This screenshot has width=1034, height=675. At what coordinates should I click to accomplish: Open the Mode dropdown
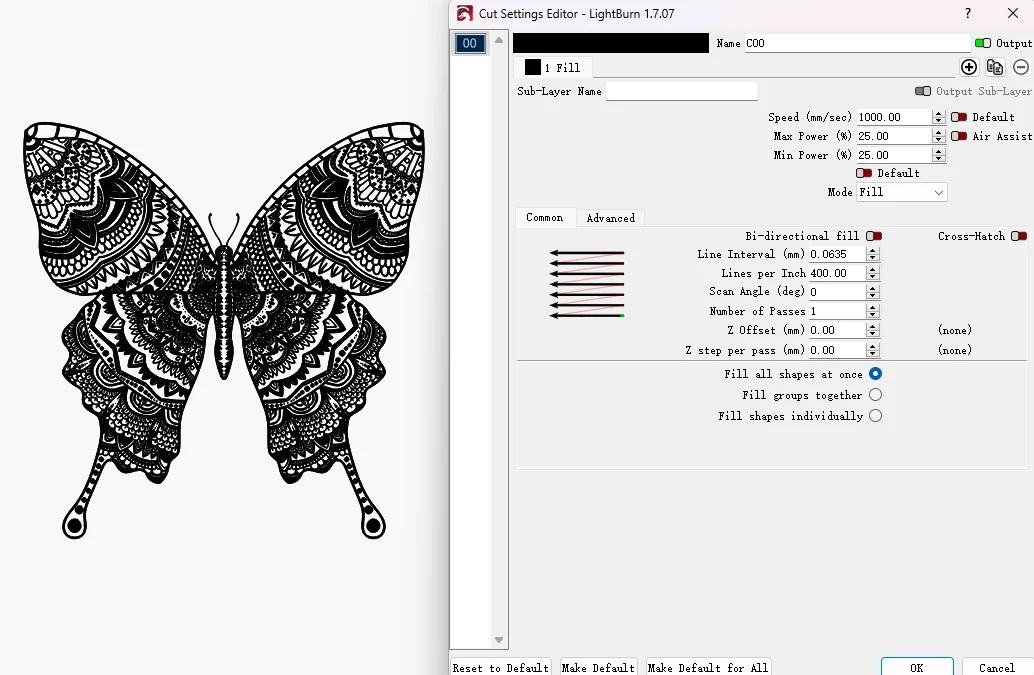pyautogui.click(x=901, y=192)
